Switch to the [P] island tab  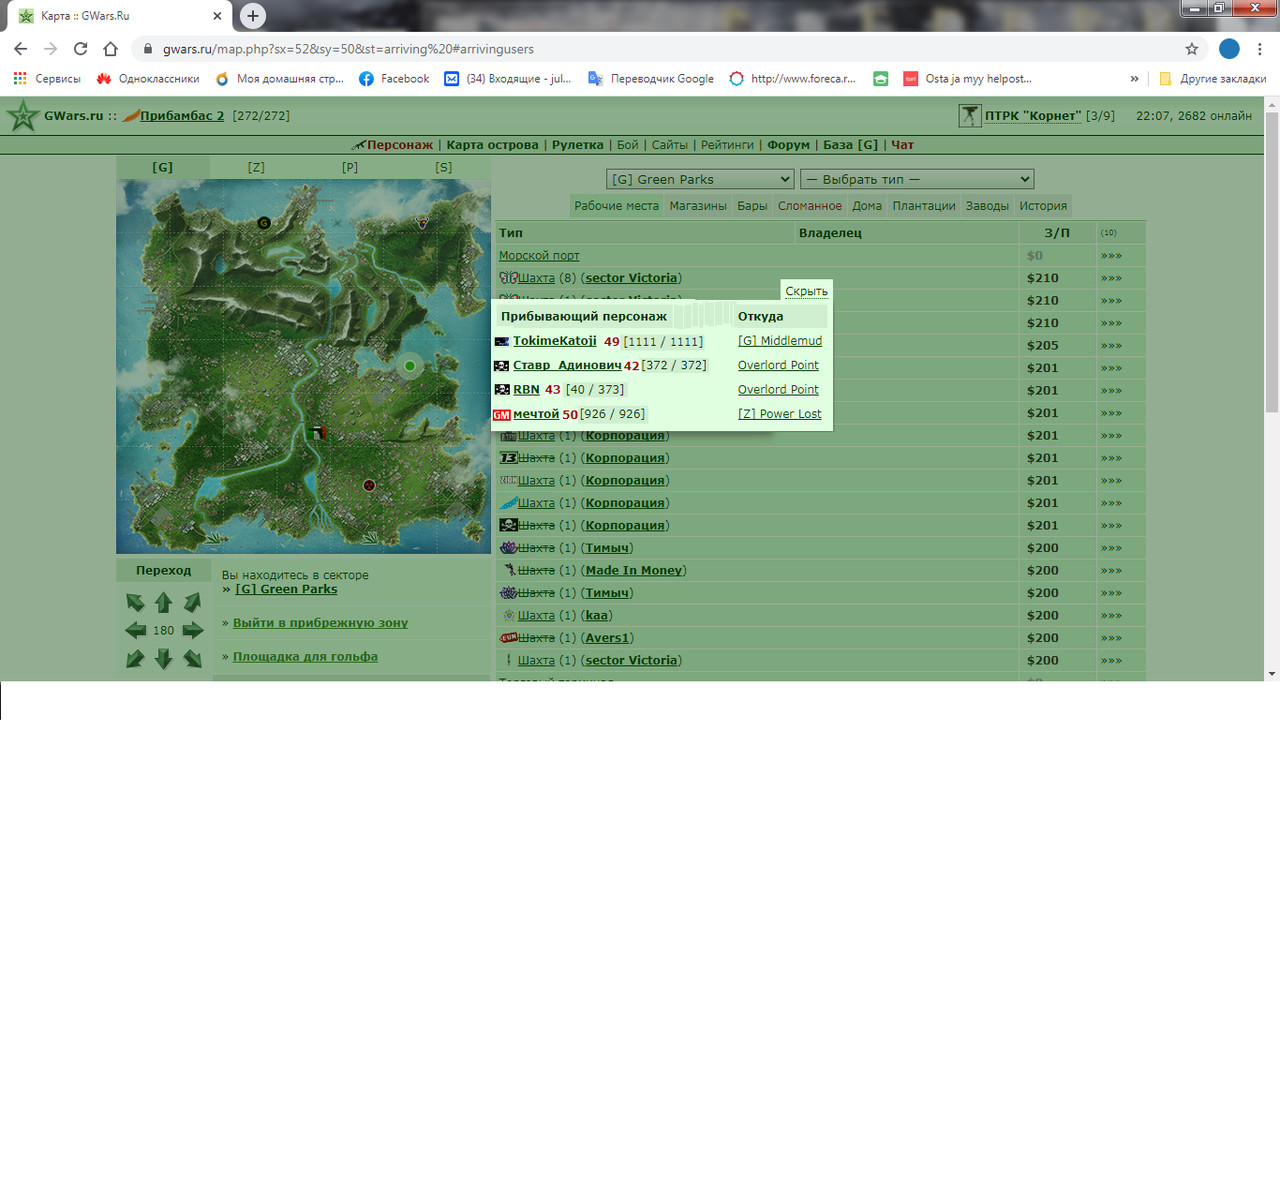[350, 167]
